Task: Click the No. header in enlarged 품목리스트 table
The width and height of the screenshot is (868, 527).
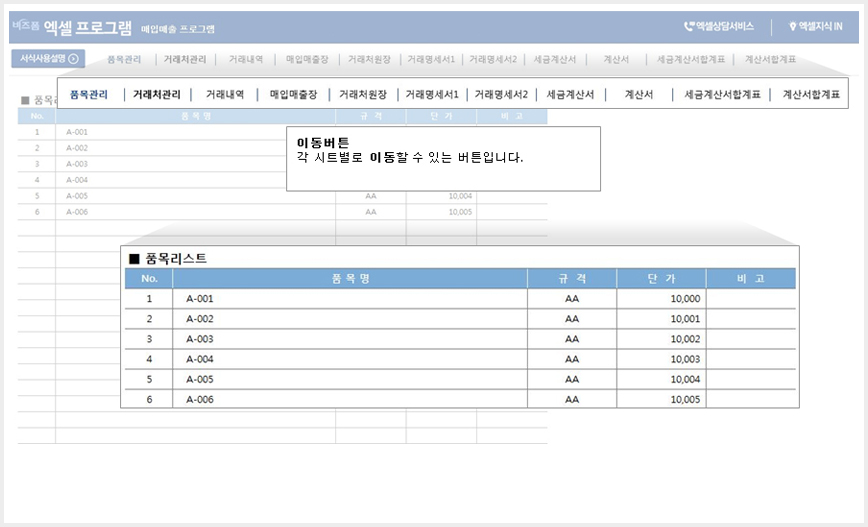Action: pyautogui.click(x=149, y=278)
